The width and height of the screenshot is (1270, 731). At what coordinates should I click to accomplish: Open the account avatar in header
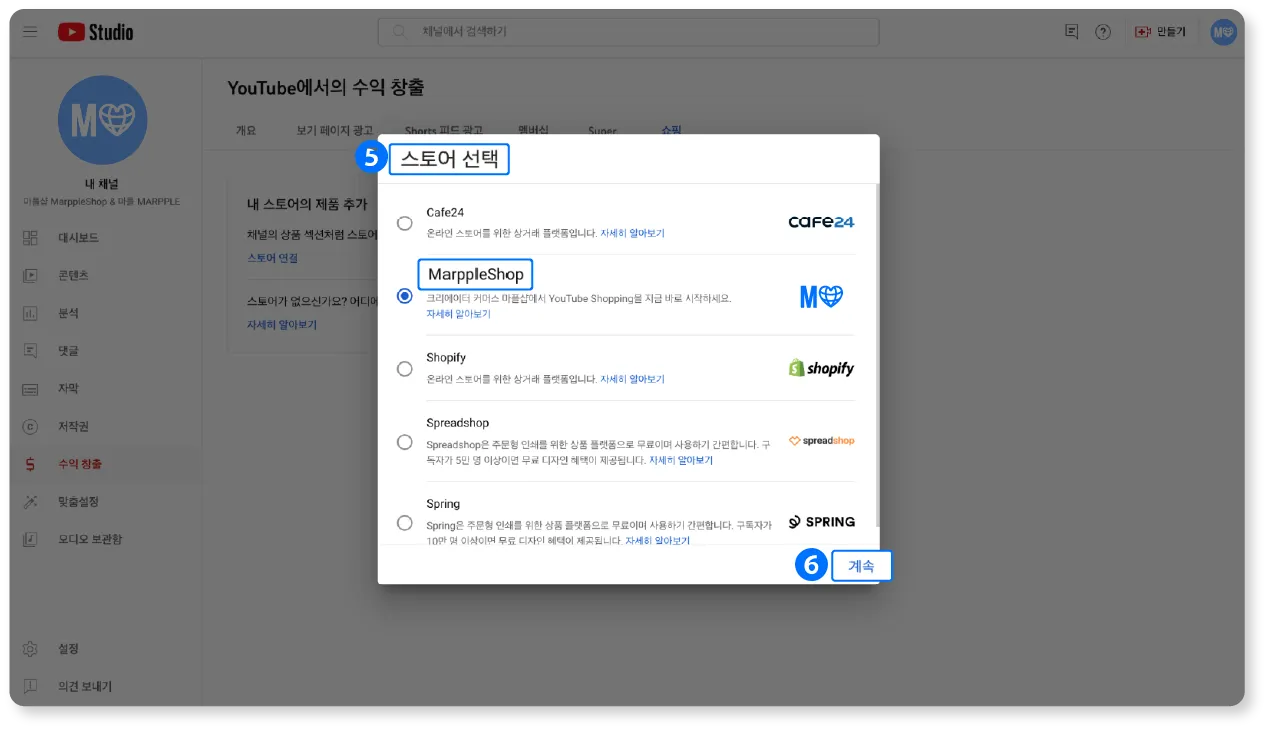1224,32
